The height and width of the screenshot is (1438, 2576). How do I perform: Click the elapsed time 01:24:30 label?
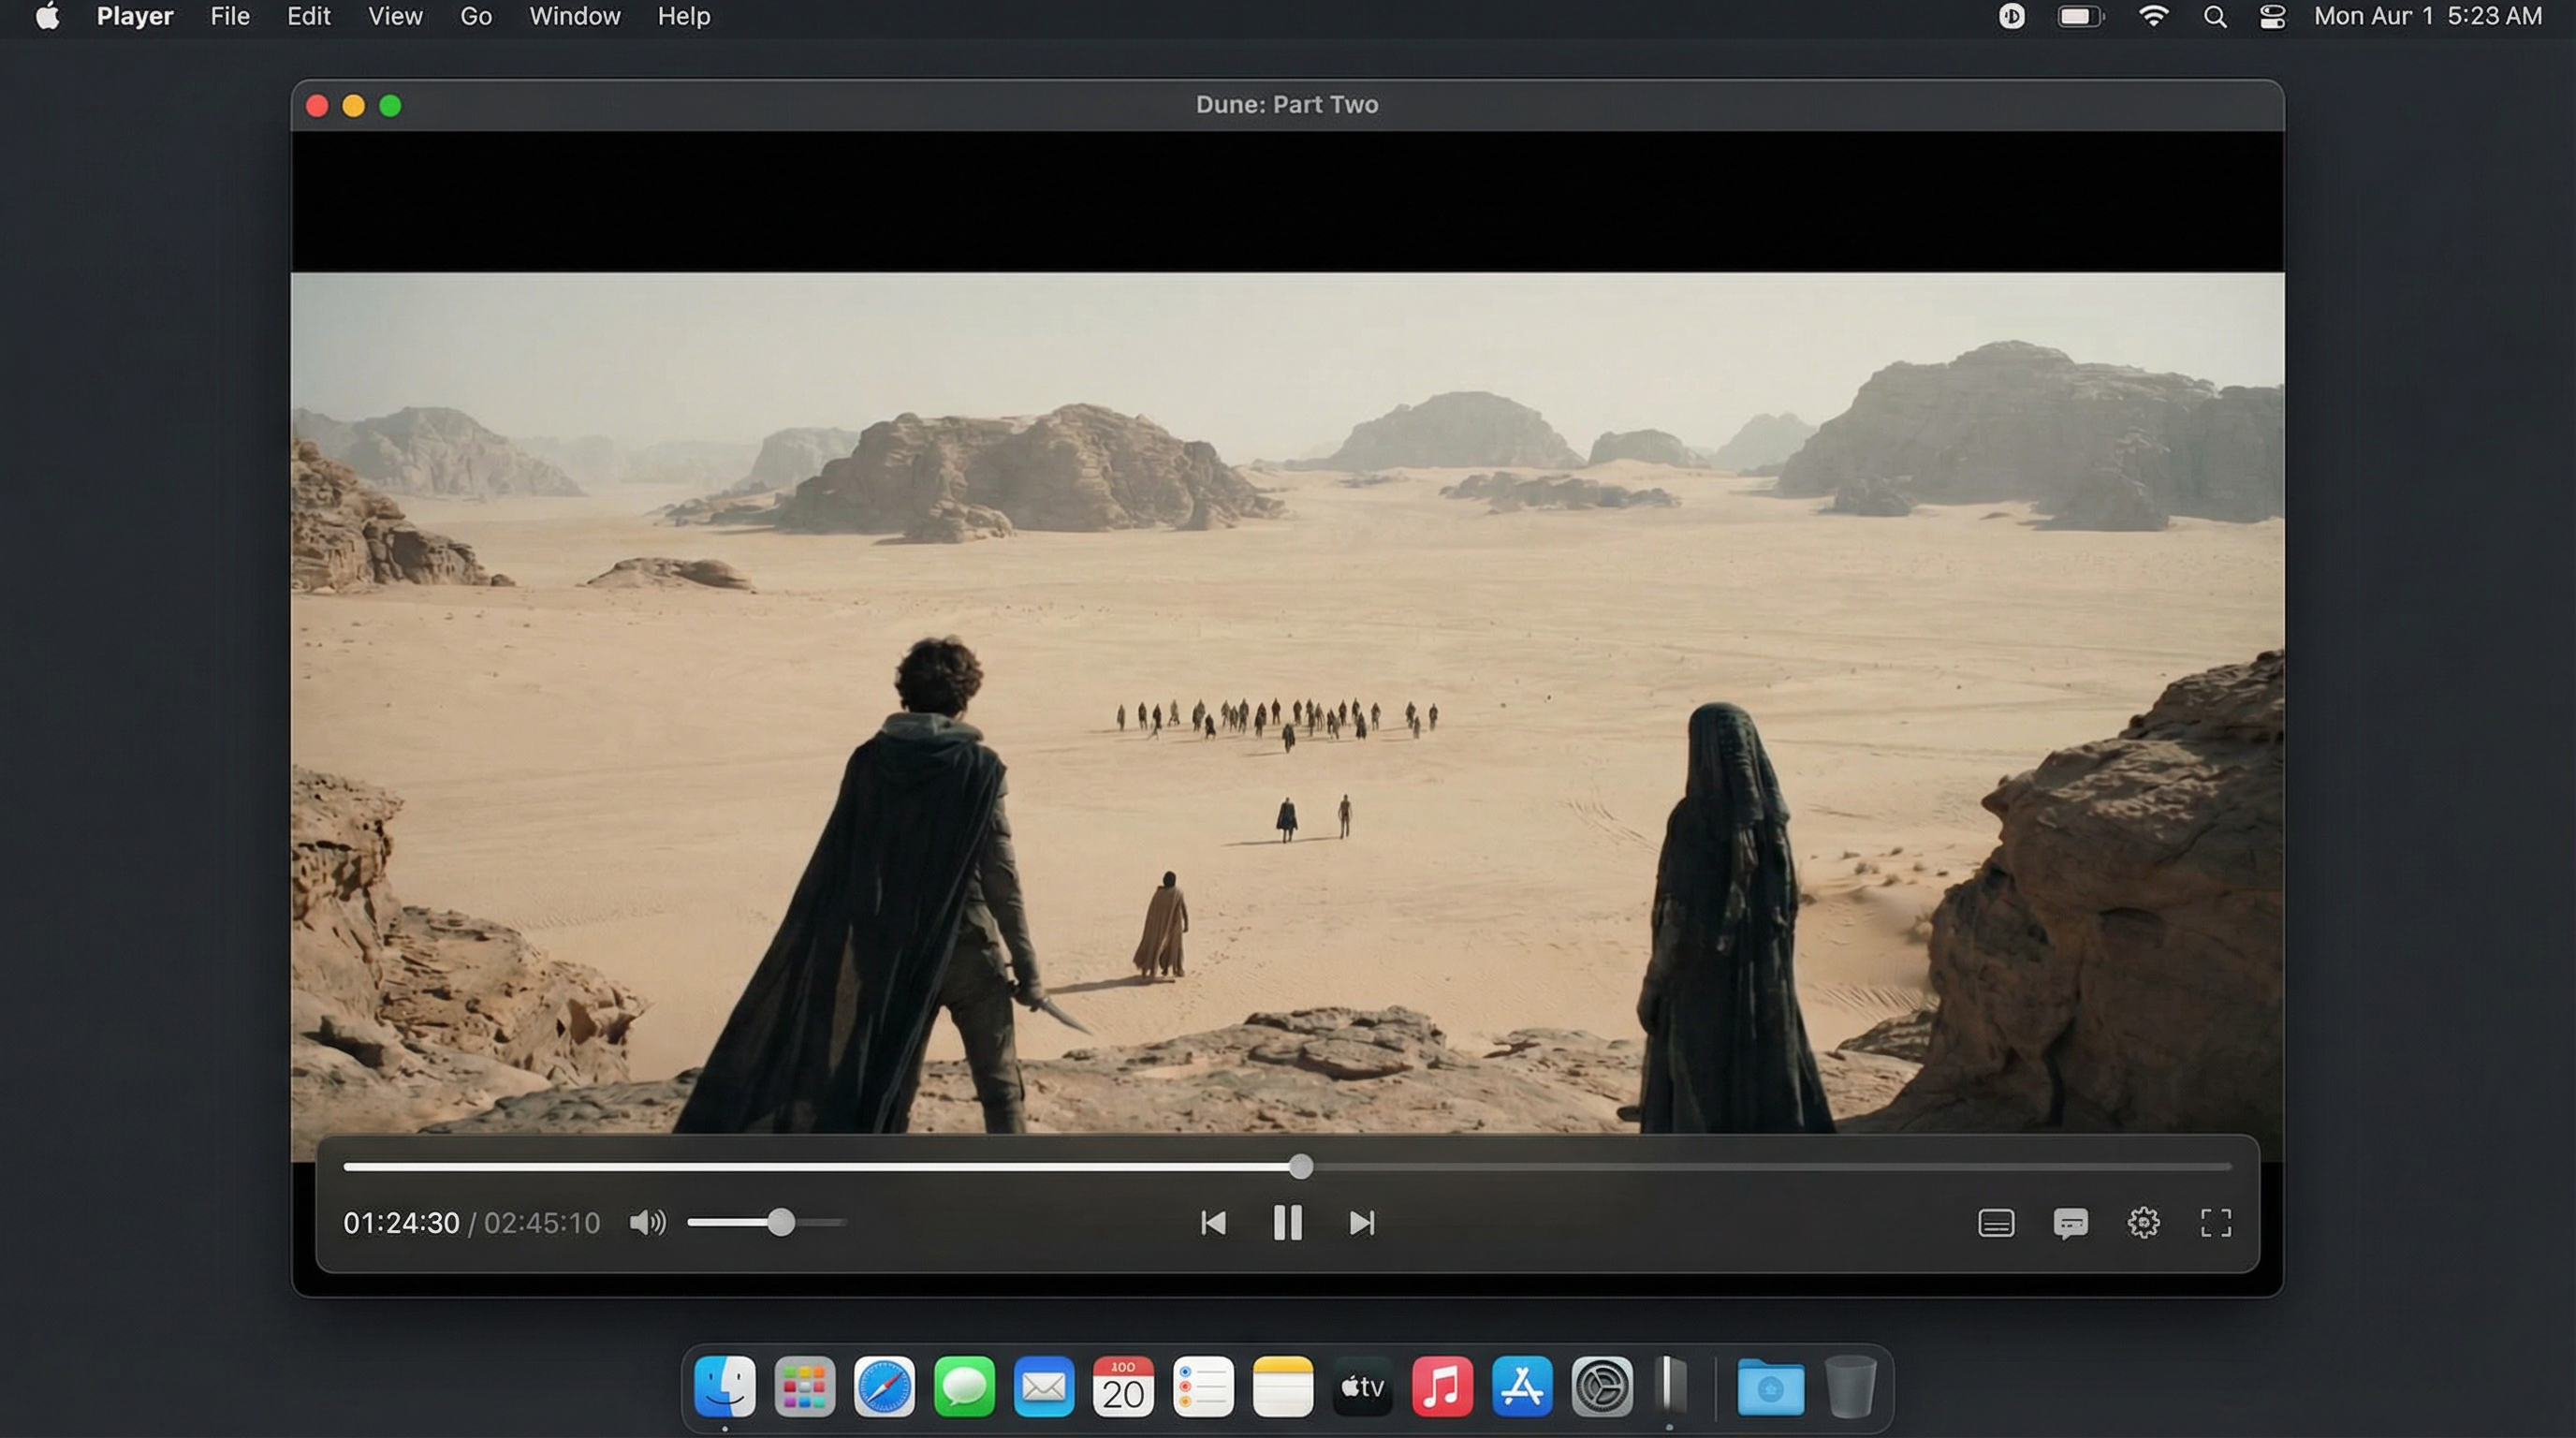[401, 1222]
